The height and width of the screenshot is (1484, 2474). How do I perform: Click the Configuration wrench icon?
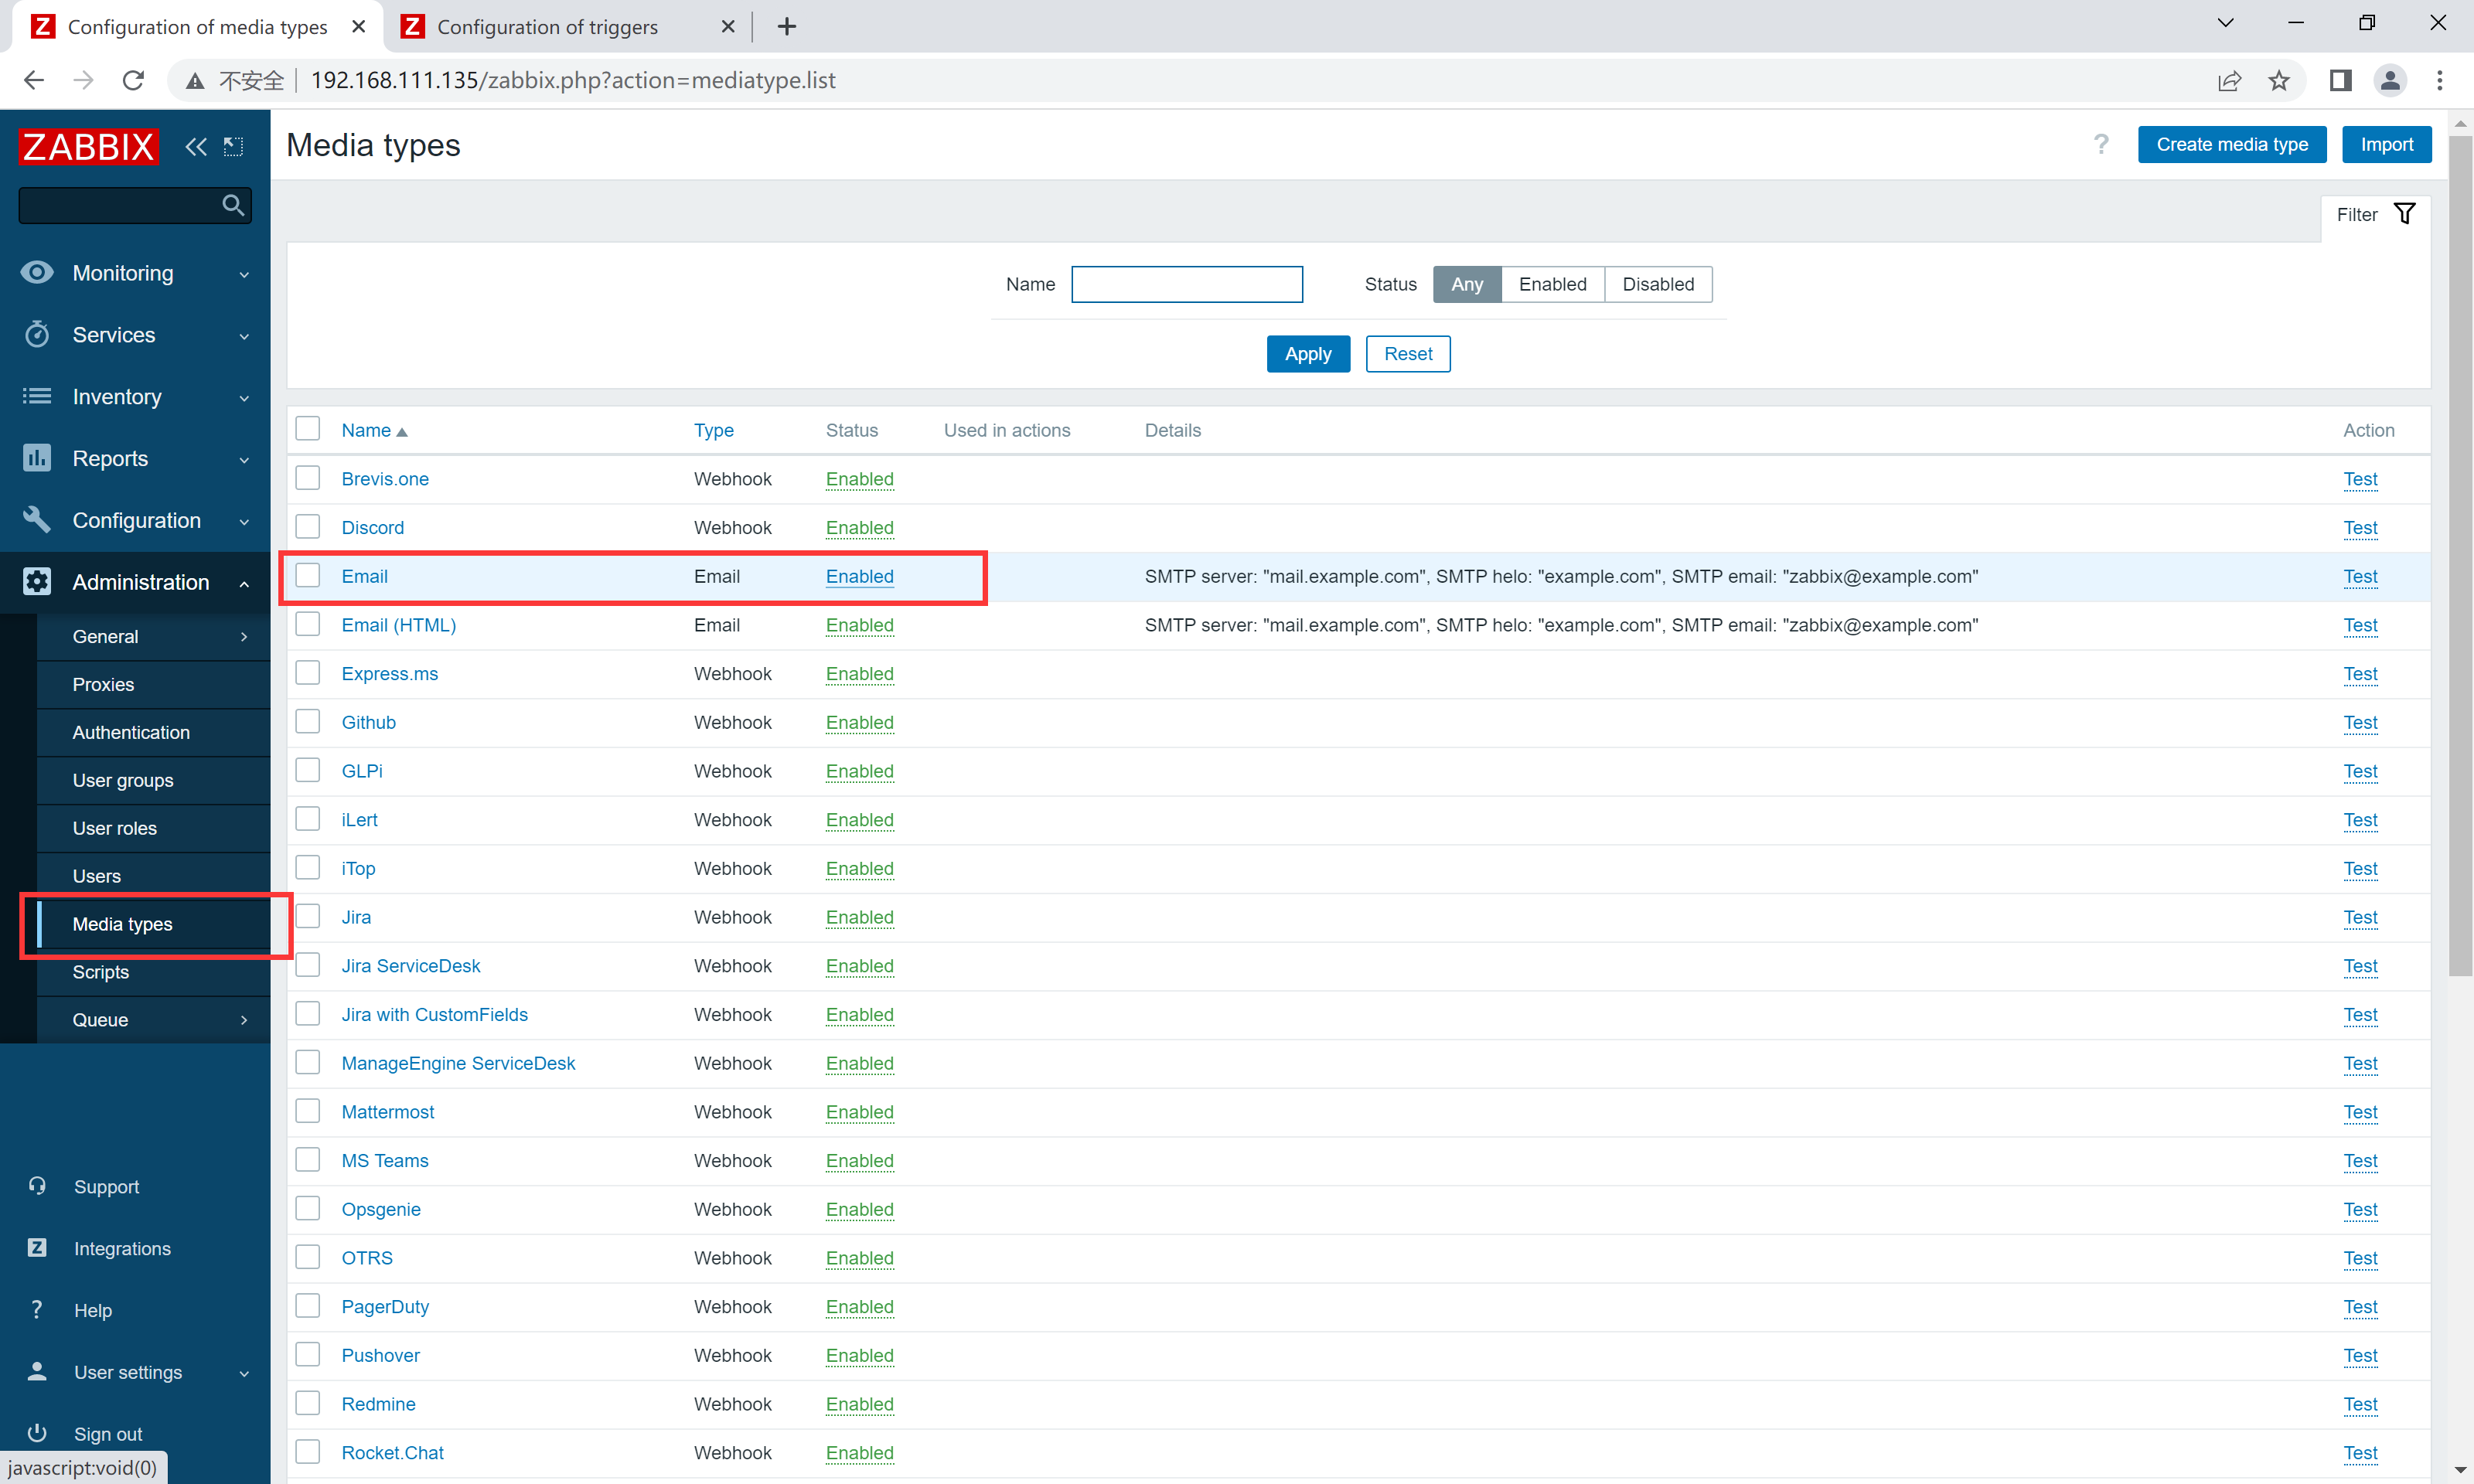point(37,520)
